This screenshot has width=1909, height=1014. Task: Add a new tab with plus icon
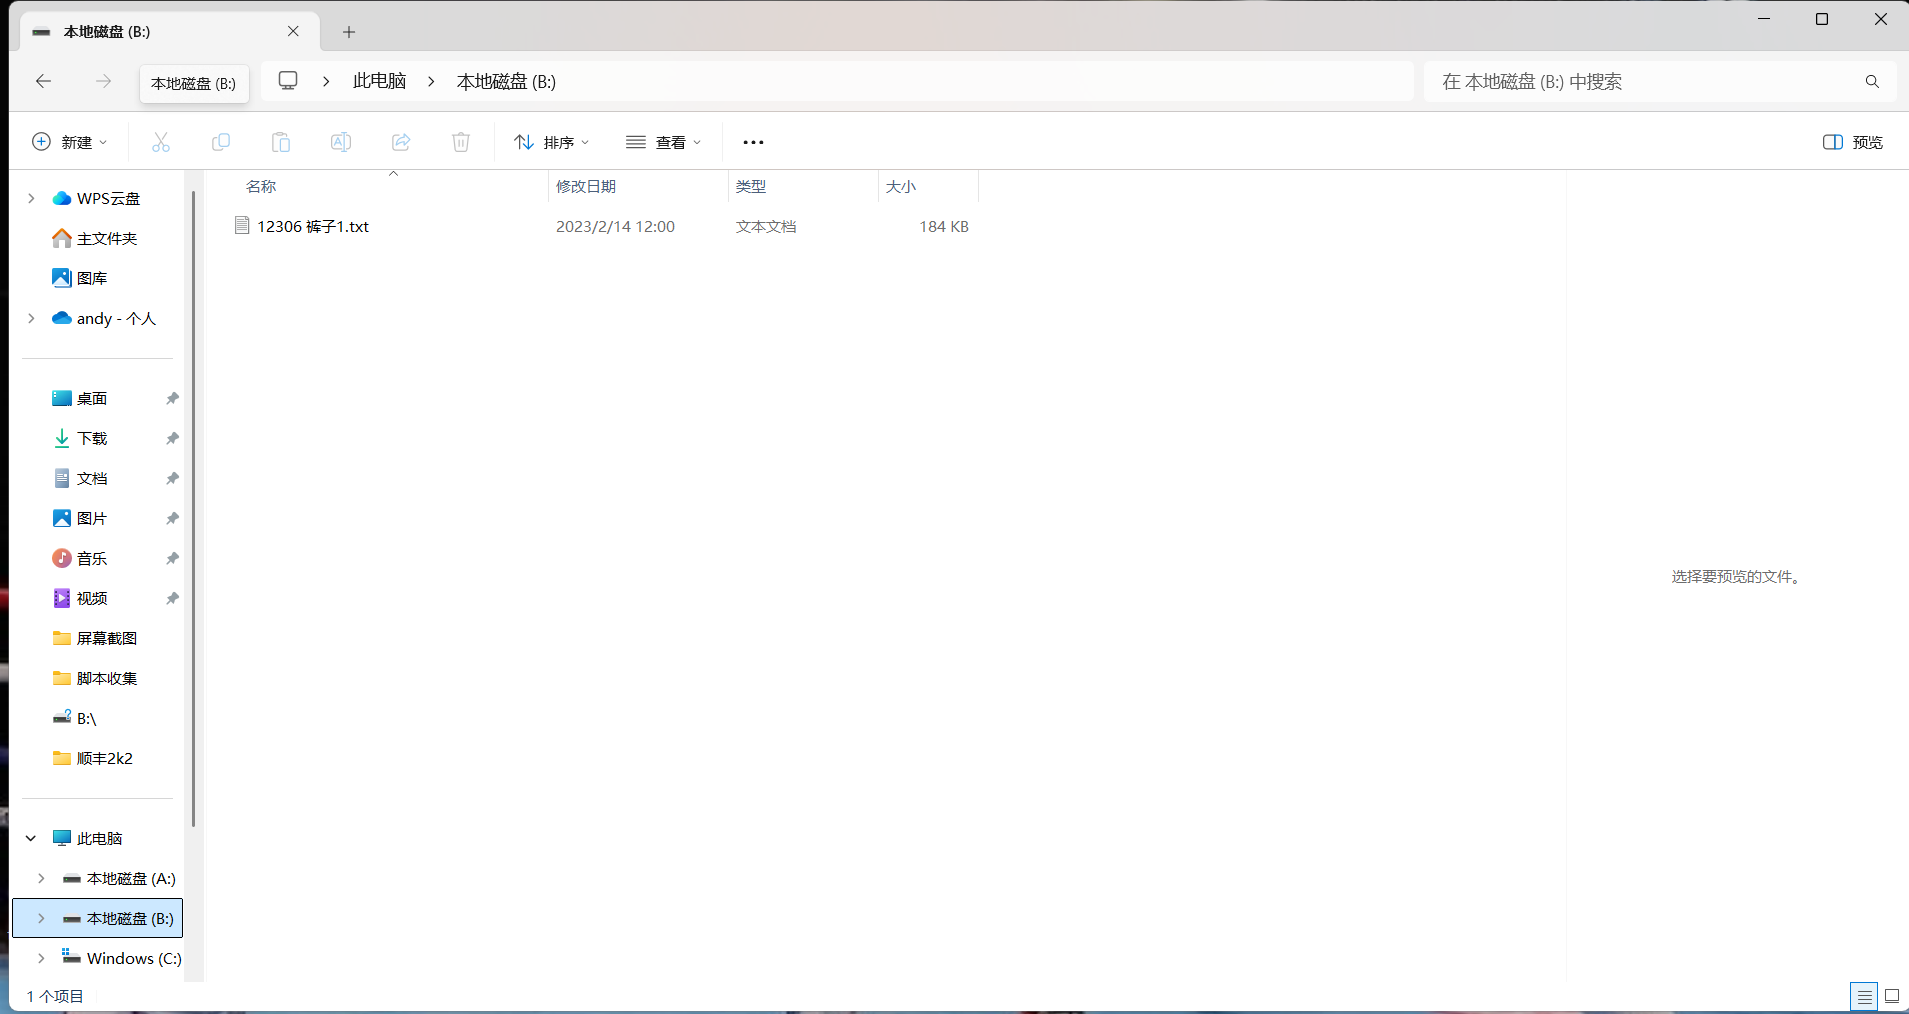point(349,32)
